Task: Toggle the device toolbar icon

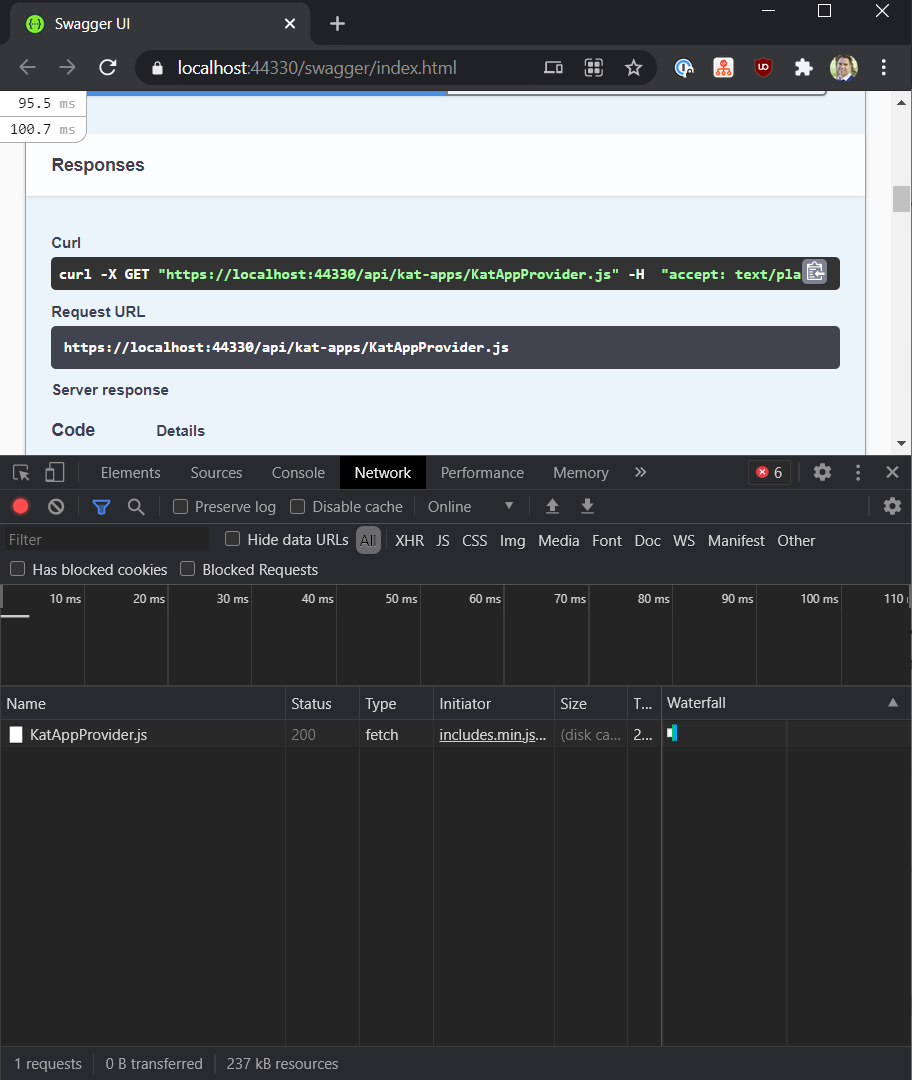Action: point(54,472)
